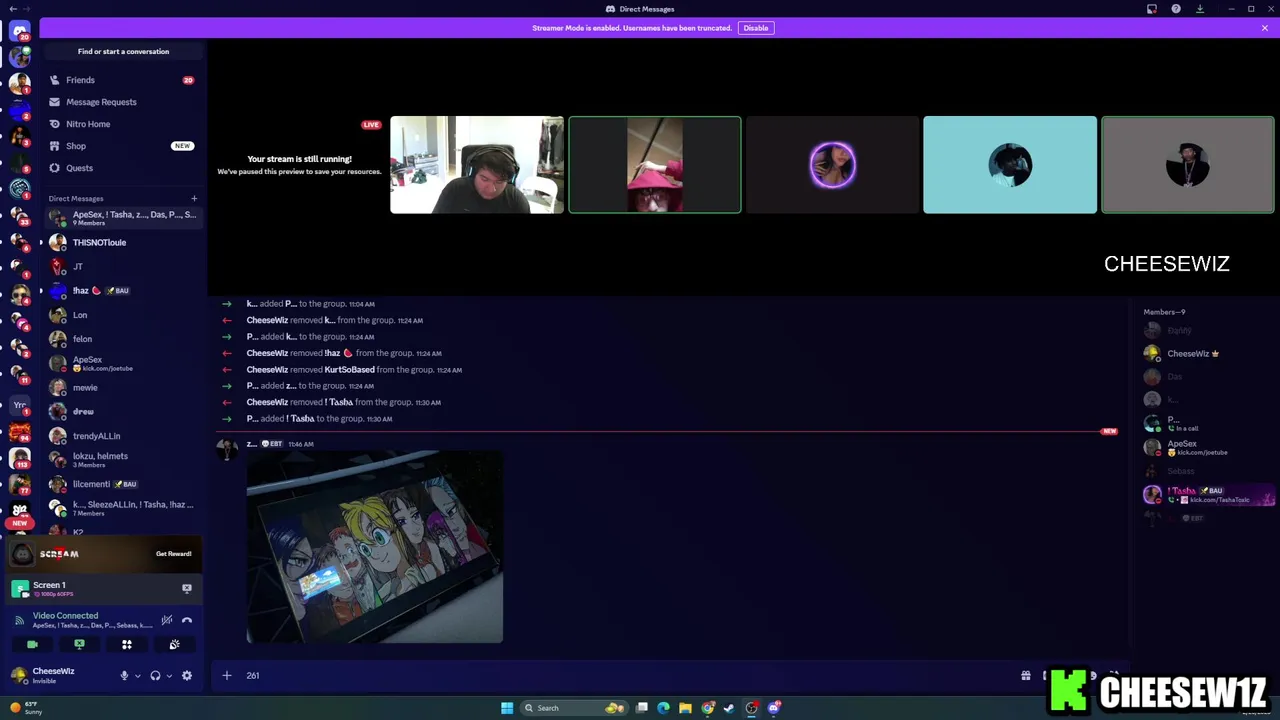Open DM with THISNOTlouie

[x=123, y=242]
